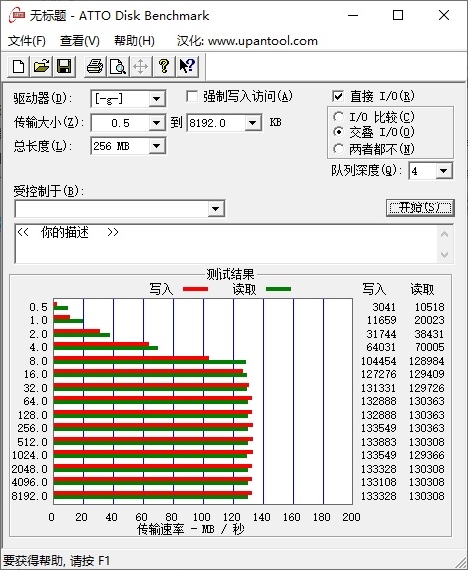Expand the 受控制于(B) dropdown
This screenshot has width=468, height=570.
click(216, 209)
